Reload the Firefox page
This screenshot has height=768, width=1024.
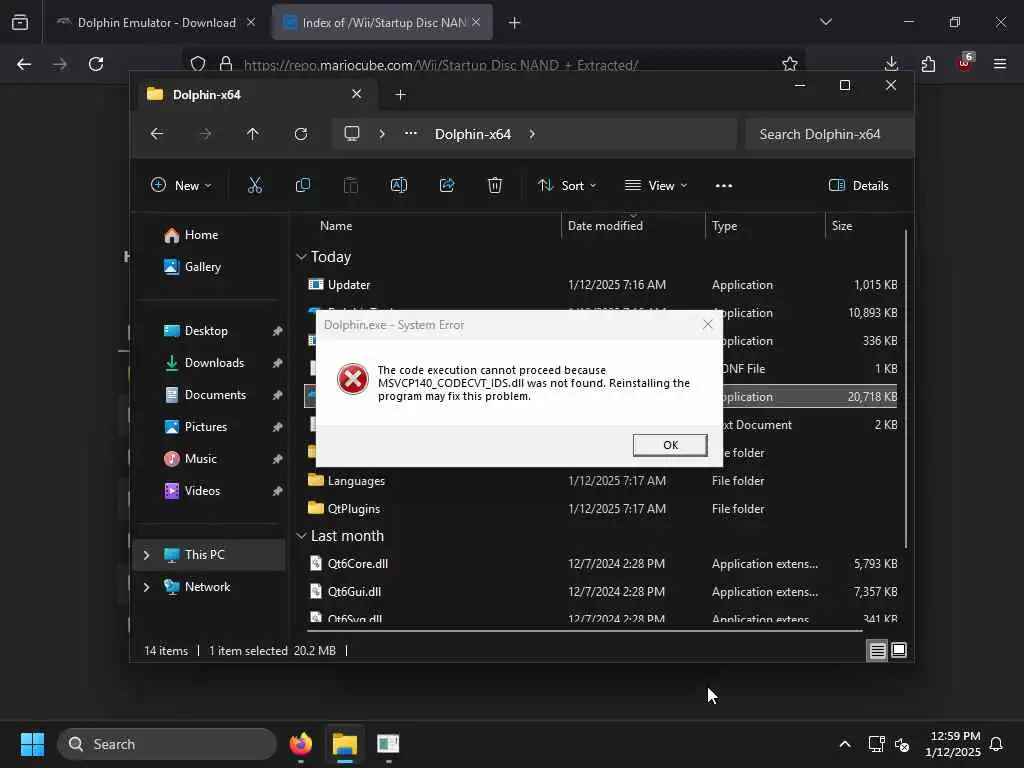(x=96, y=64)
